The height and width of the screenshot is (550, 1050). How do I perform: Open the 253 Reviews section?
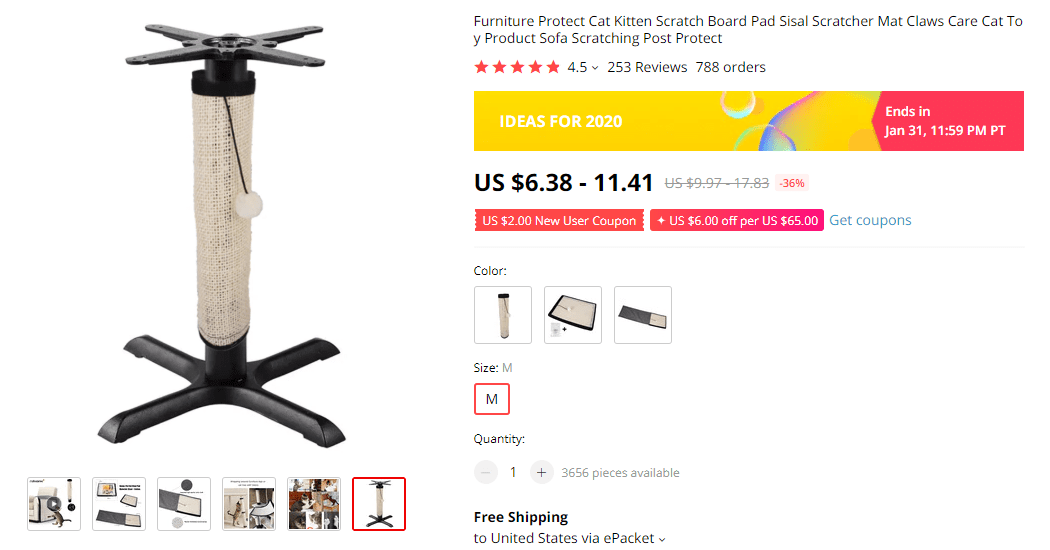[647, 67]
